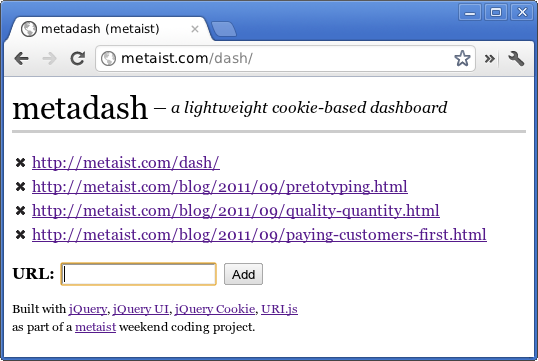Go back using the browser back arrow

point(22,59)
